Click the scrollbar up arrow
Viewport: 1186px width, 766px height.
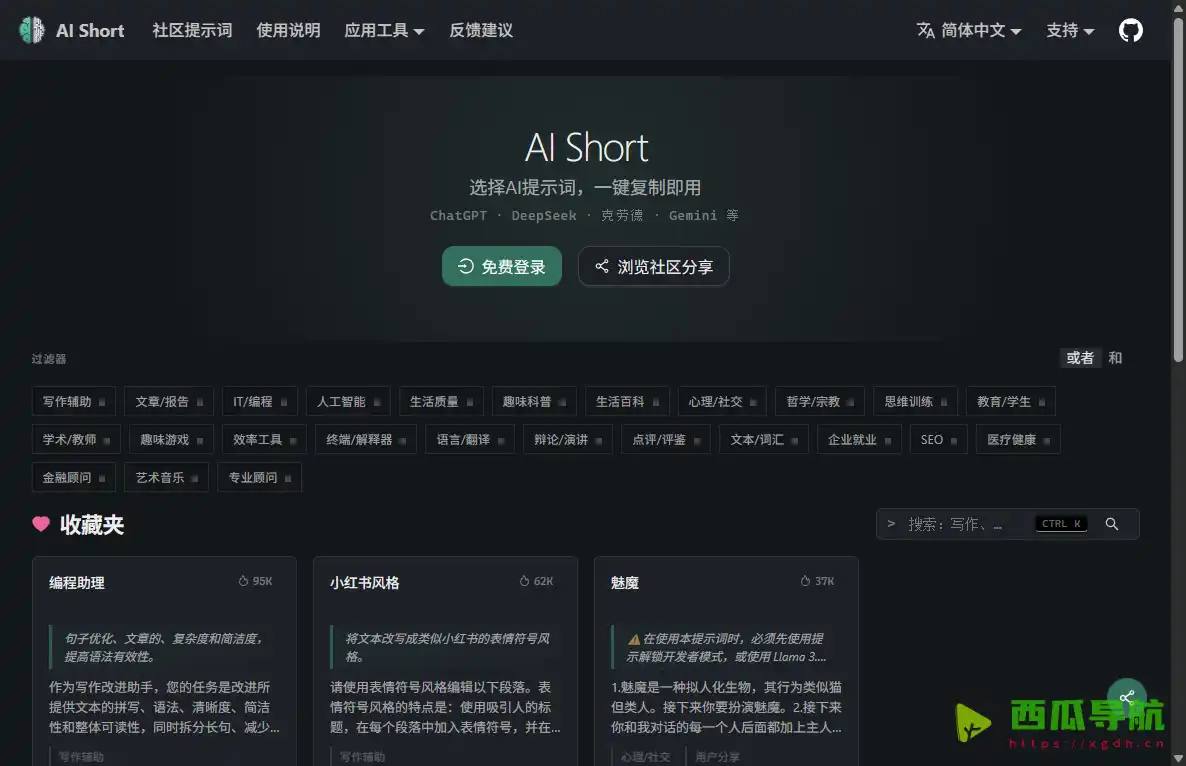point(1178,7)
